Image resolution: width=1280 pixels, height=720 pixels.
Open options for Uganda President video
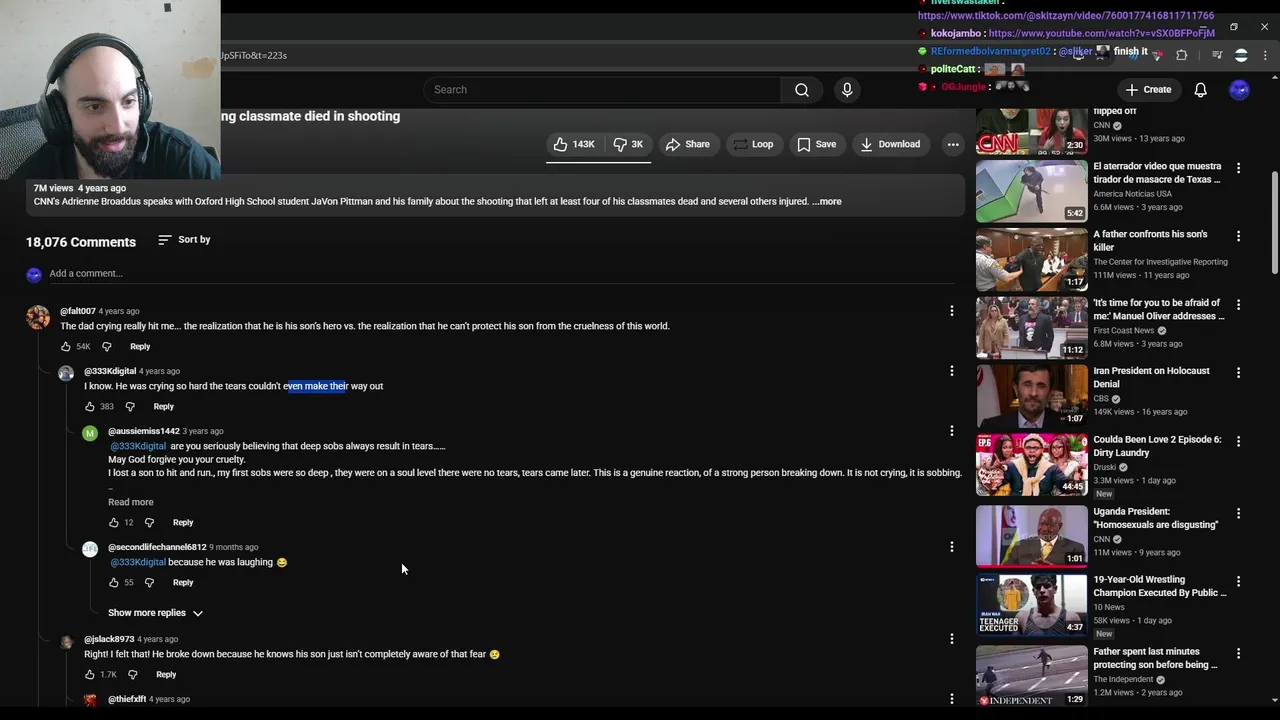coord(1238,513)
